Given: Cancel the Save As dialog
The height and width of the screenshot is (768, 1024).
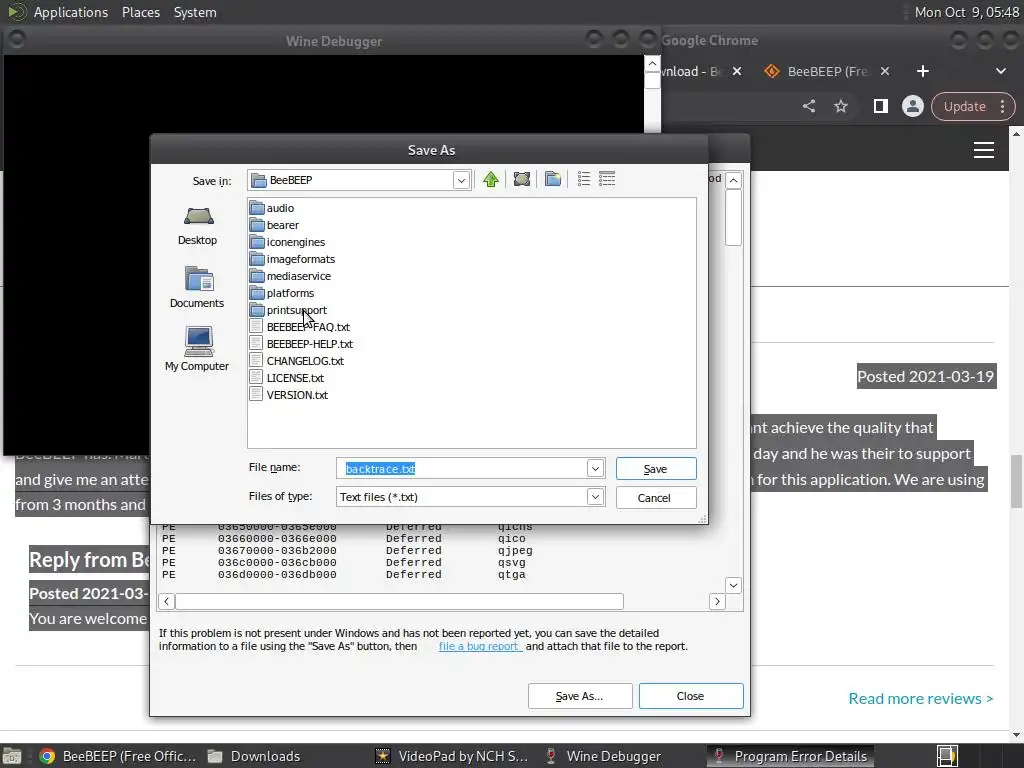Looking at the screenshot, I should pyautogui.click(x=656, y=498).
